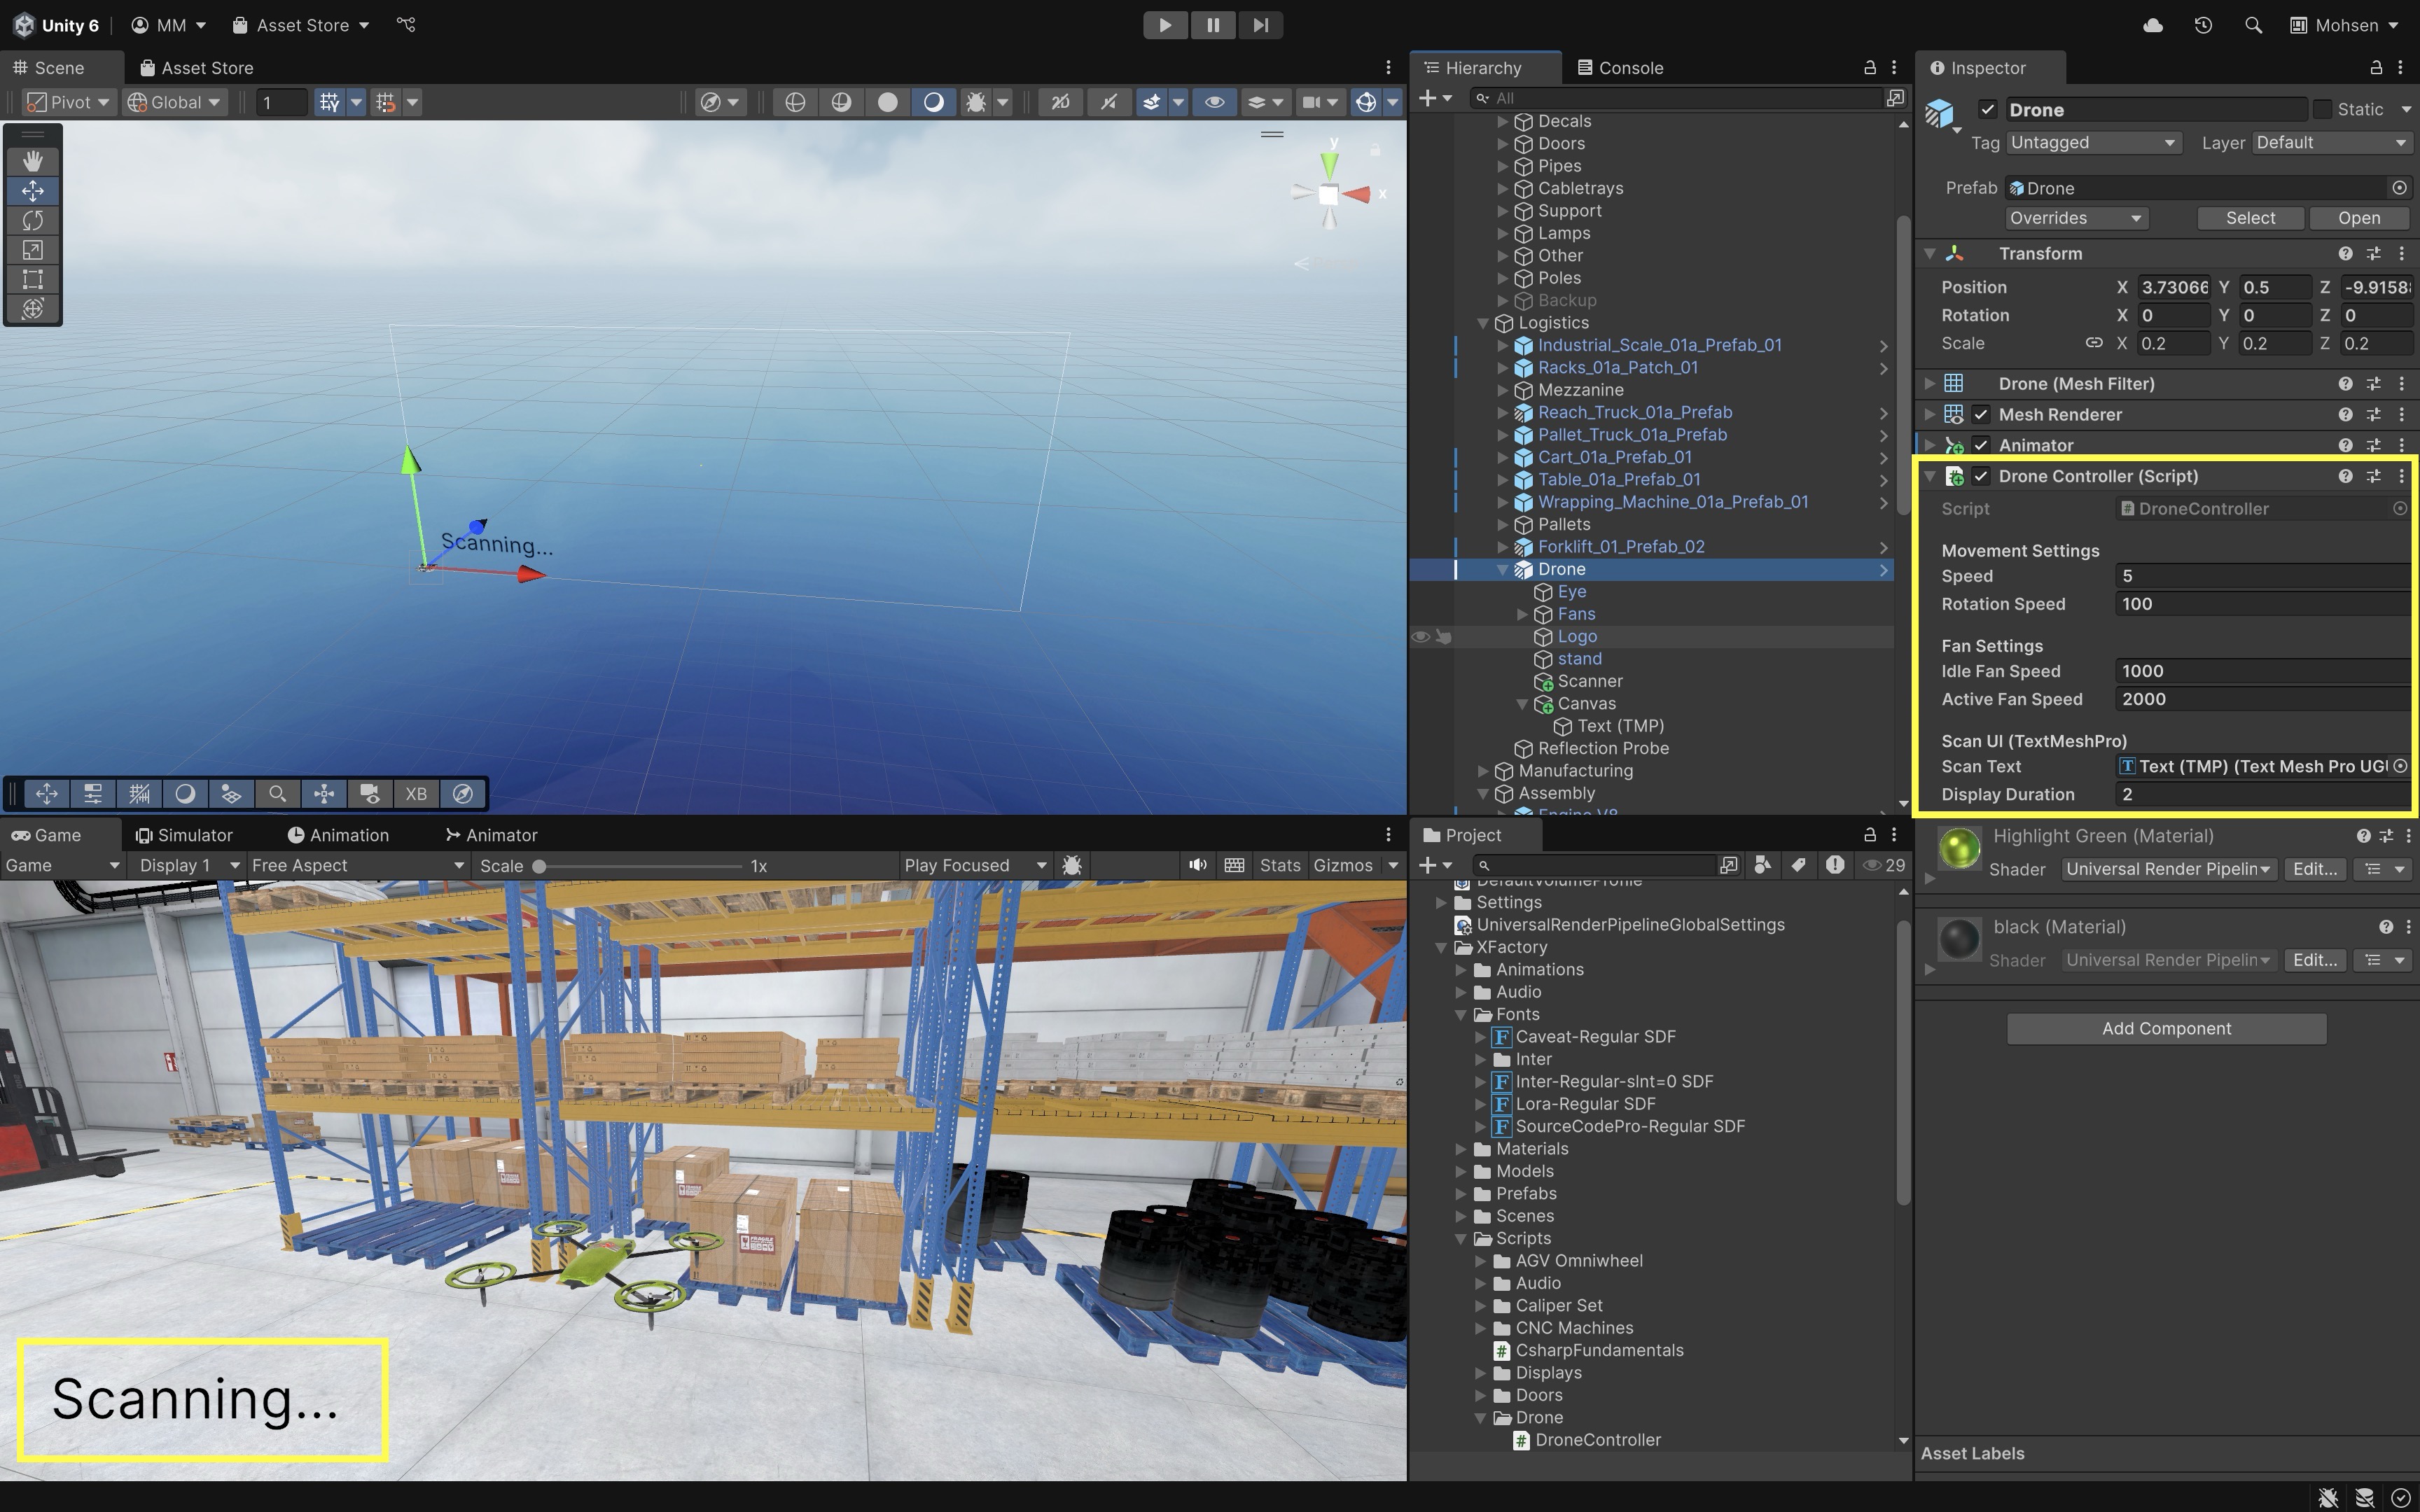This screenshot has height=1512, width=2420.
Task: Open the Undo History icon
Action: pyautogui.click(x=2203, y=25)
